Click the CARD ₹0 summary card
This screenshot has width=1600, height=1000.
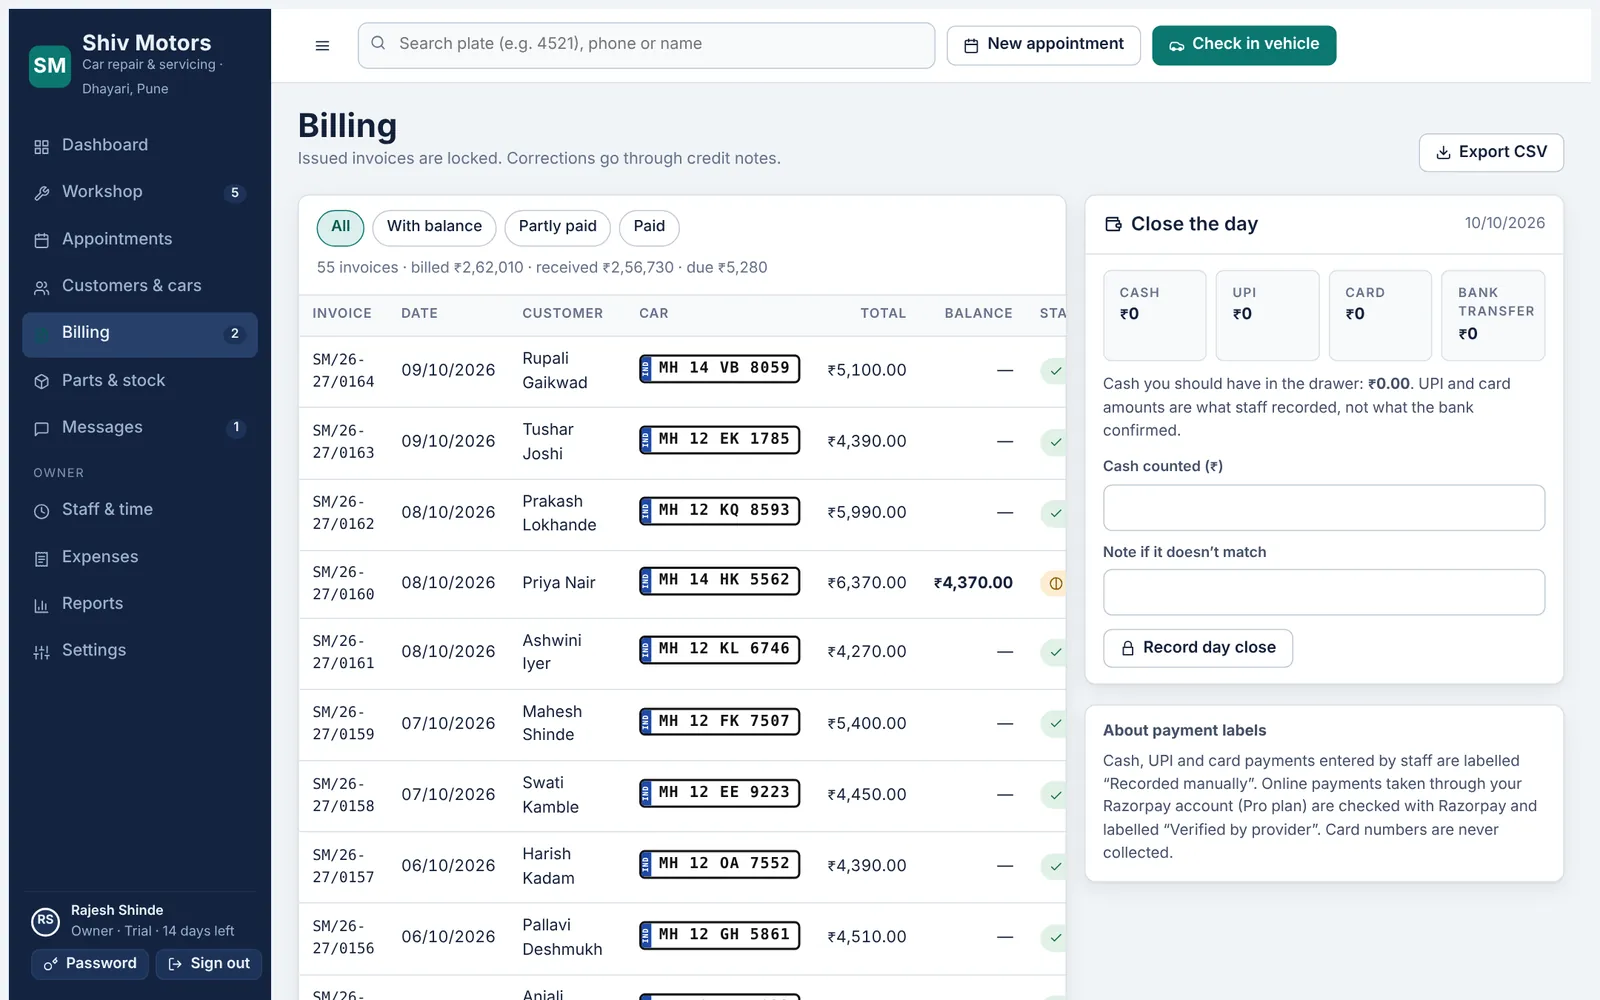pos(1380,315)
